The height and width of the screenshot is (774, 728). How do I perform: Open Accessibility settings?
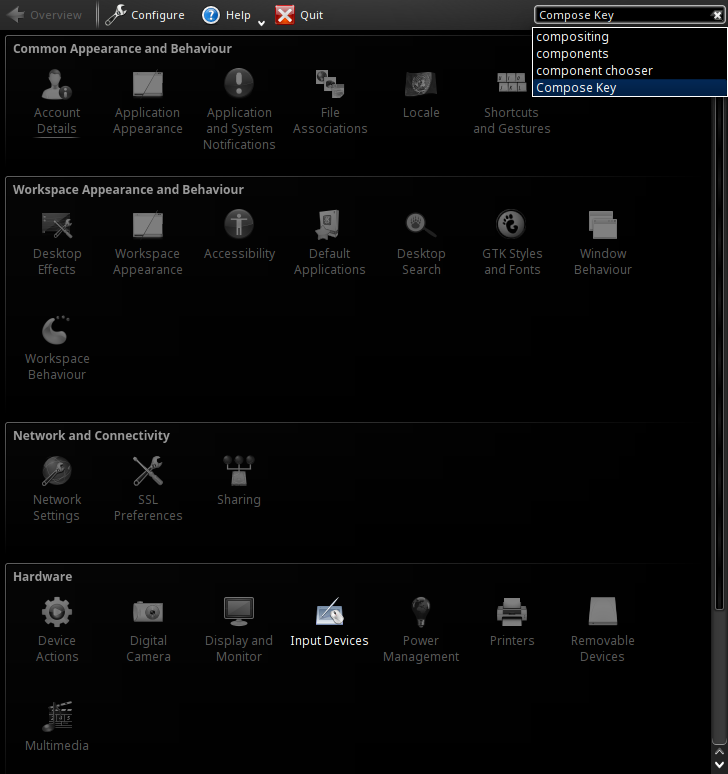pos(239,235)
